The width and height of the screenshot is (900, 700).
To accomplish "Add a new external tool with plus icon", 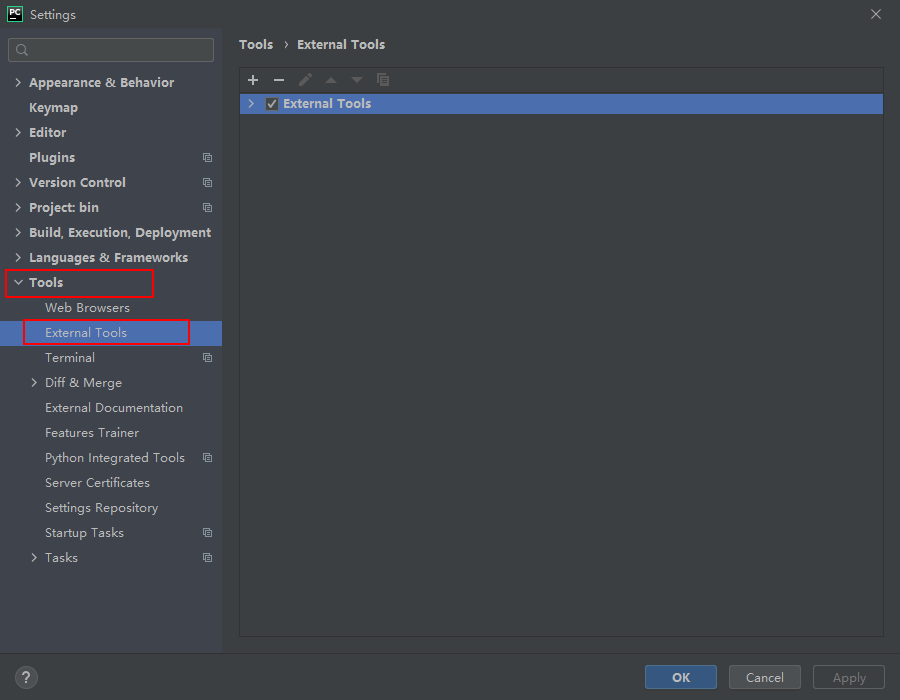I will point(253,80).
